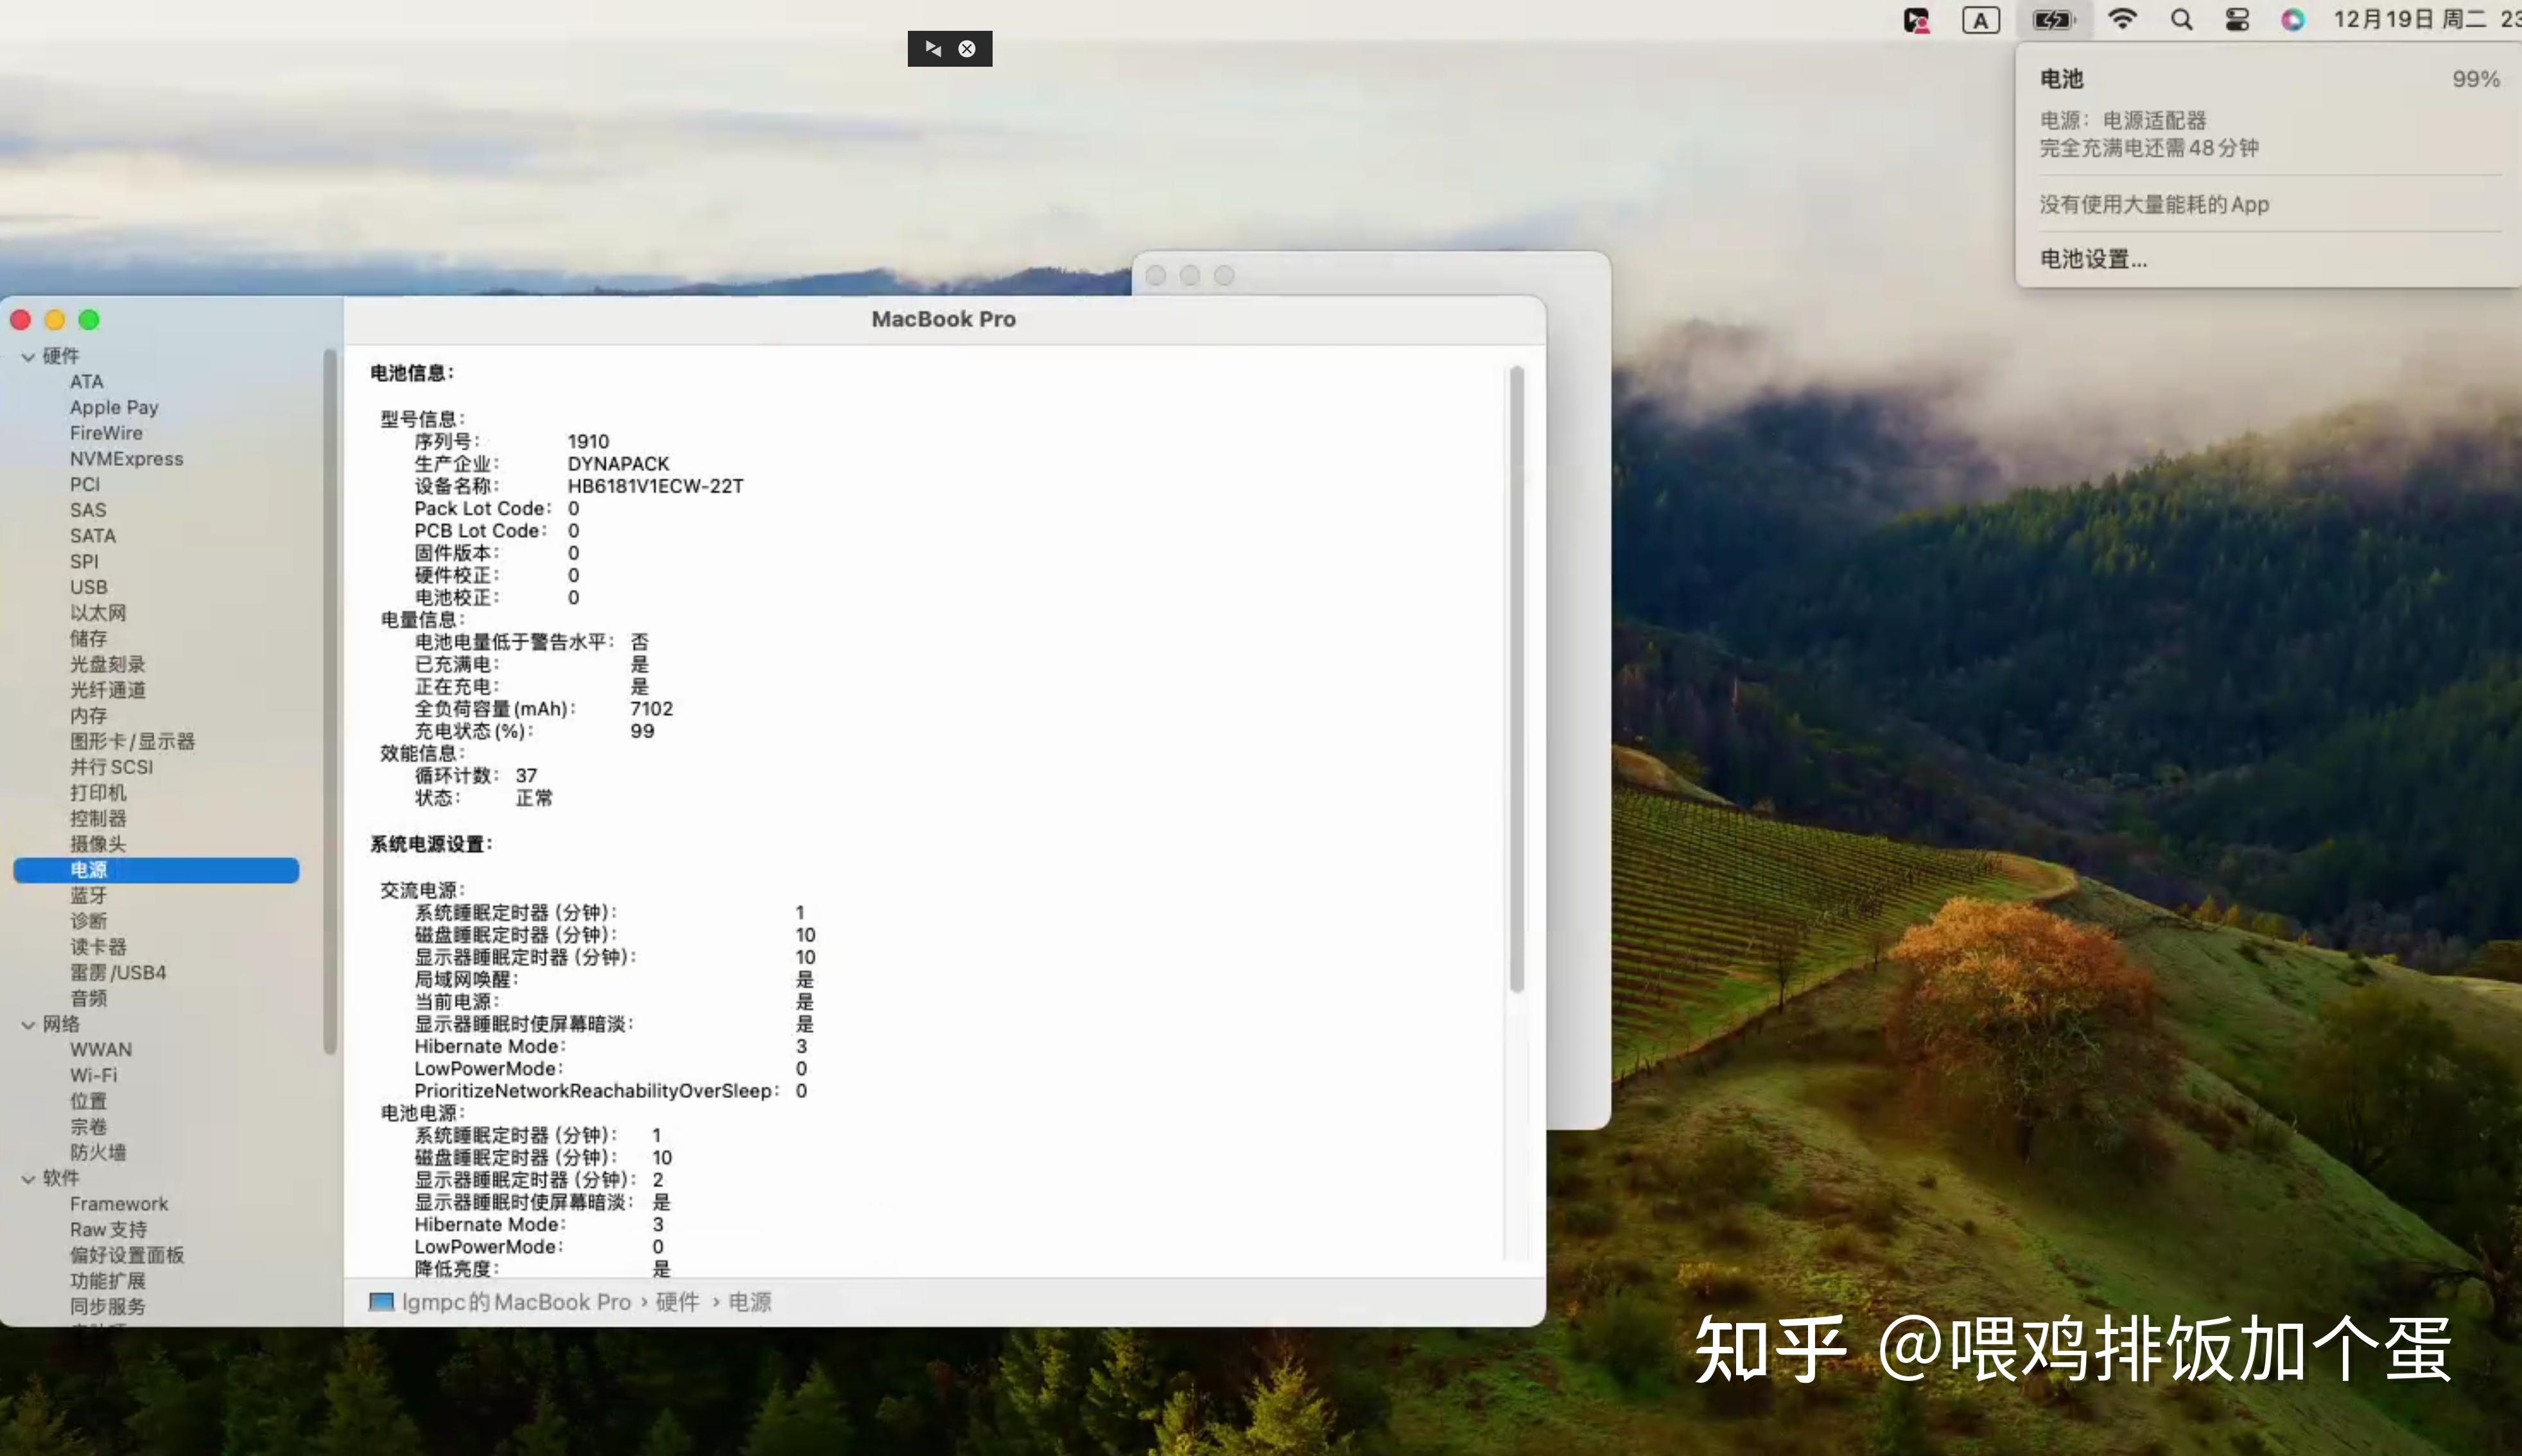Image resolution: width=2522 pixels, height=1456 pixels.
Task: Click cycle count value 37
Action: 526,775
